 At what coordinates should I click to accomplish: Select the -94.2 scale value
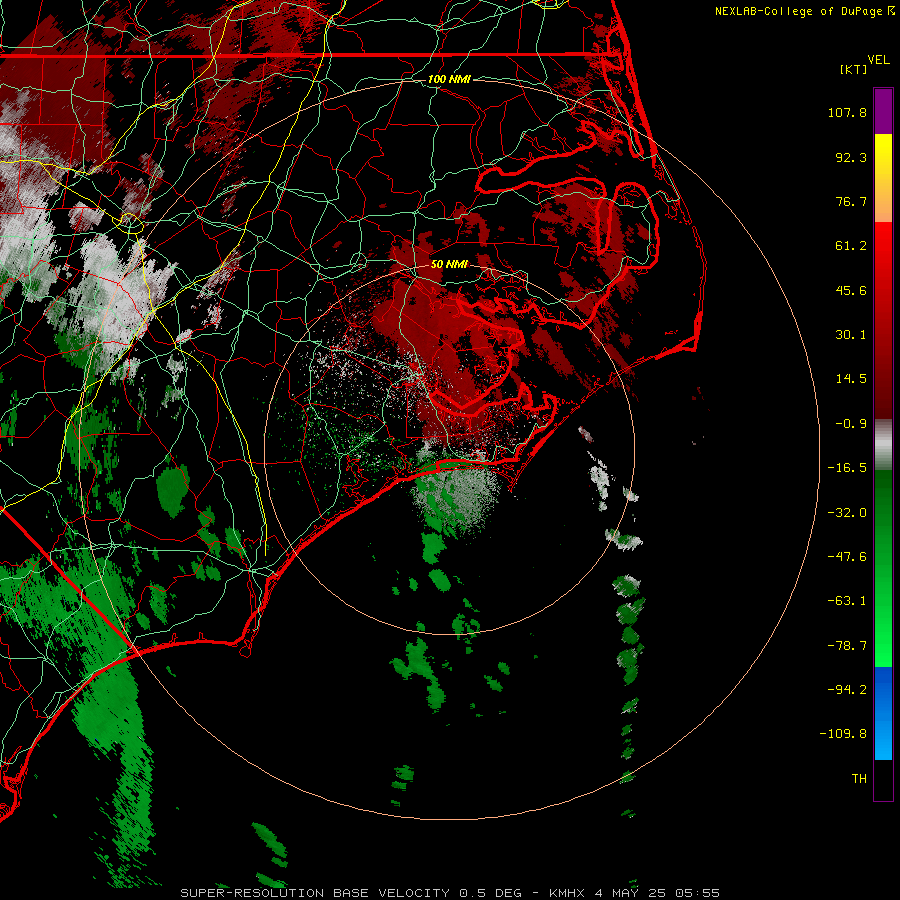(x=847, y=689)
